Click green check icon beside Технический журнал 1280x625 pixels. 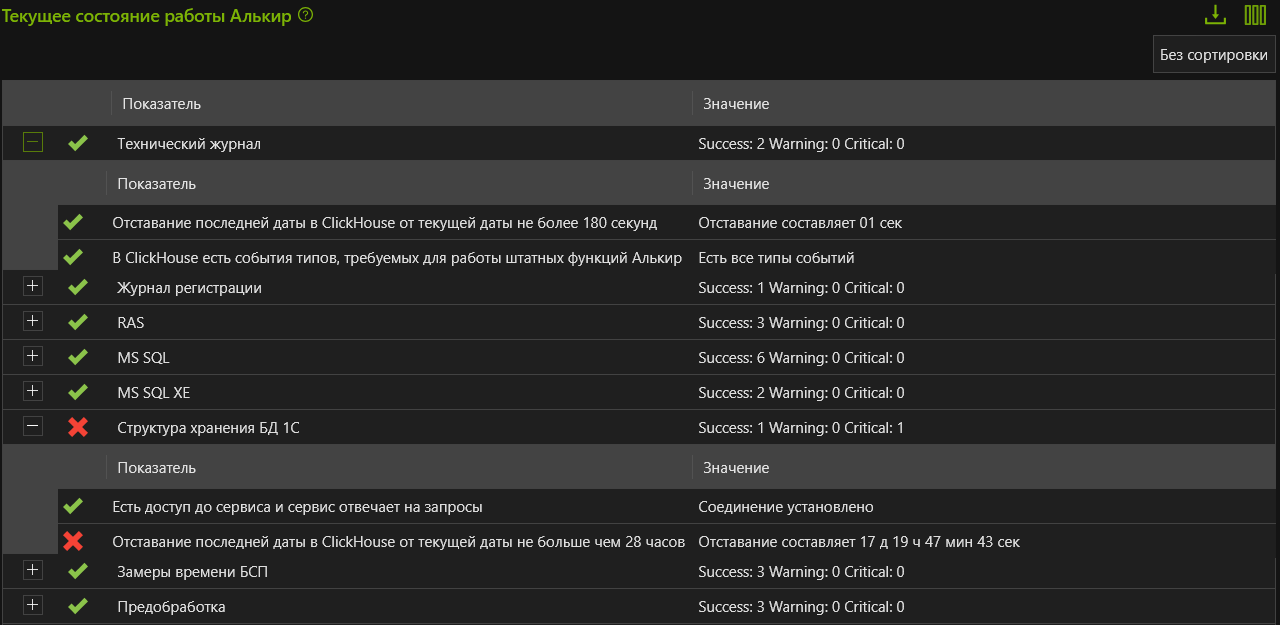click(78, 143)
